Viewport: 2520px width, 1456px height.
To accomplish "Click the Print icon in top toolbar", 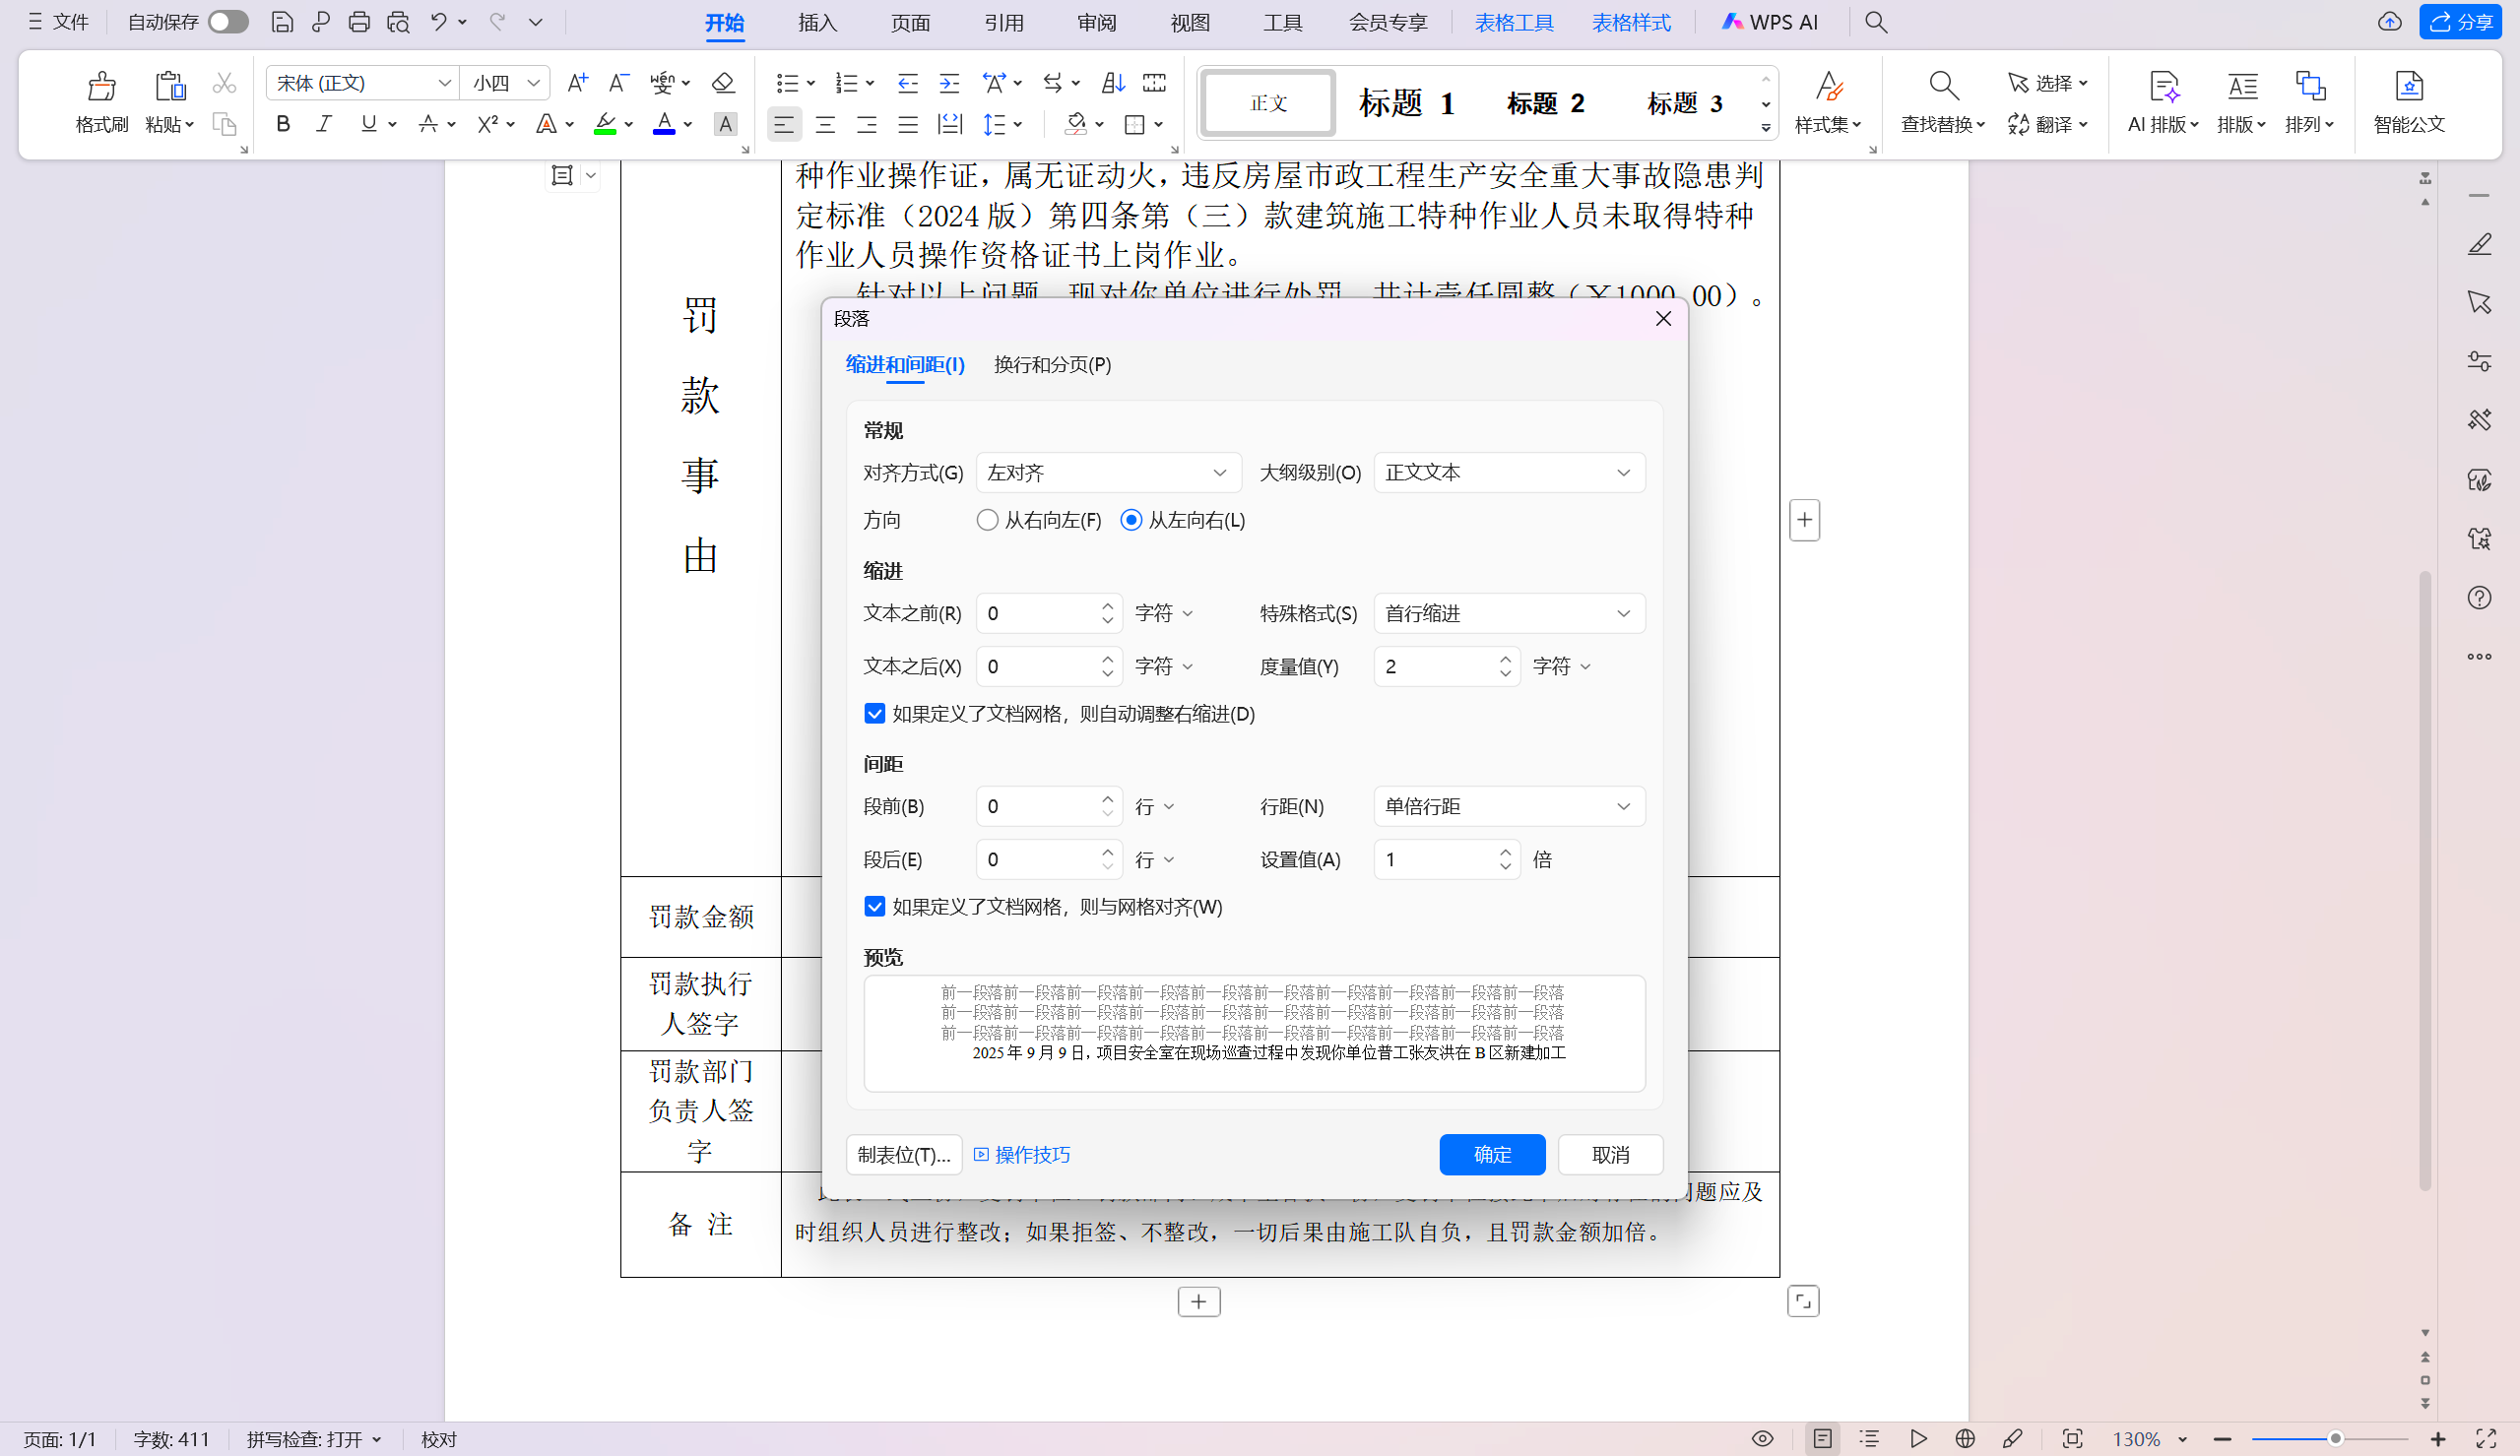I will click(x=359, y=22).
